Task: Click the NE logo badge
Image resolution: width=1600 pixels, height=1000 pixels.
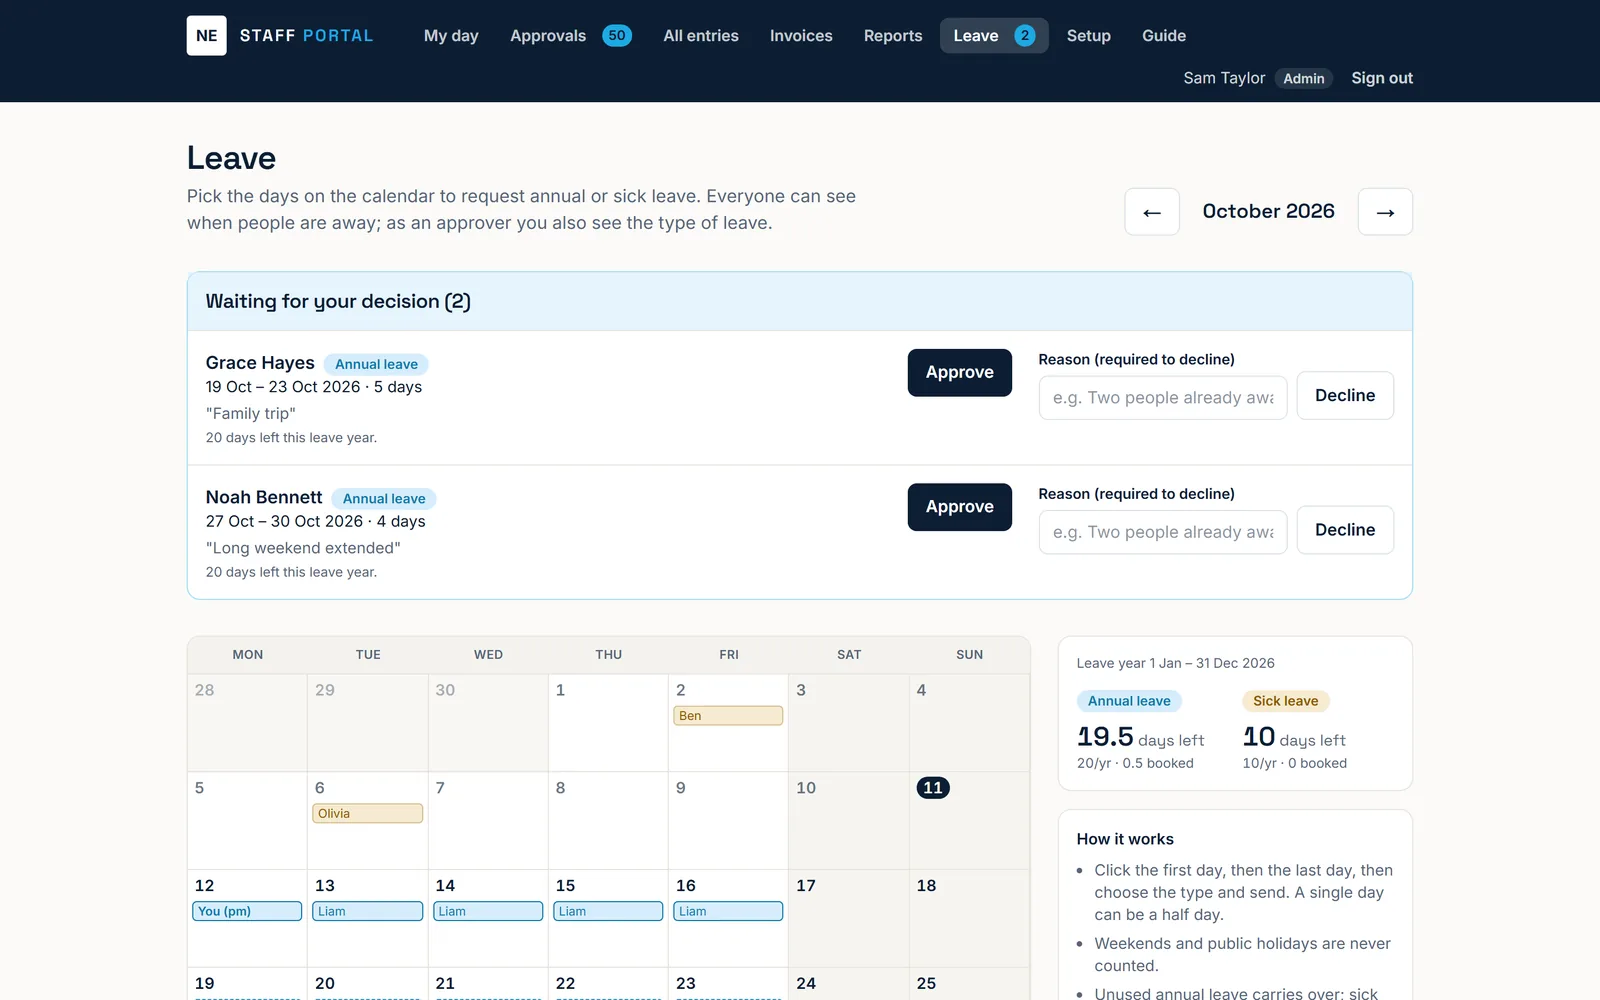Action: click(x=206, y=36)
